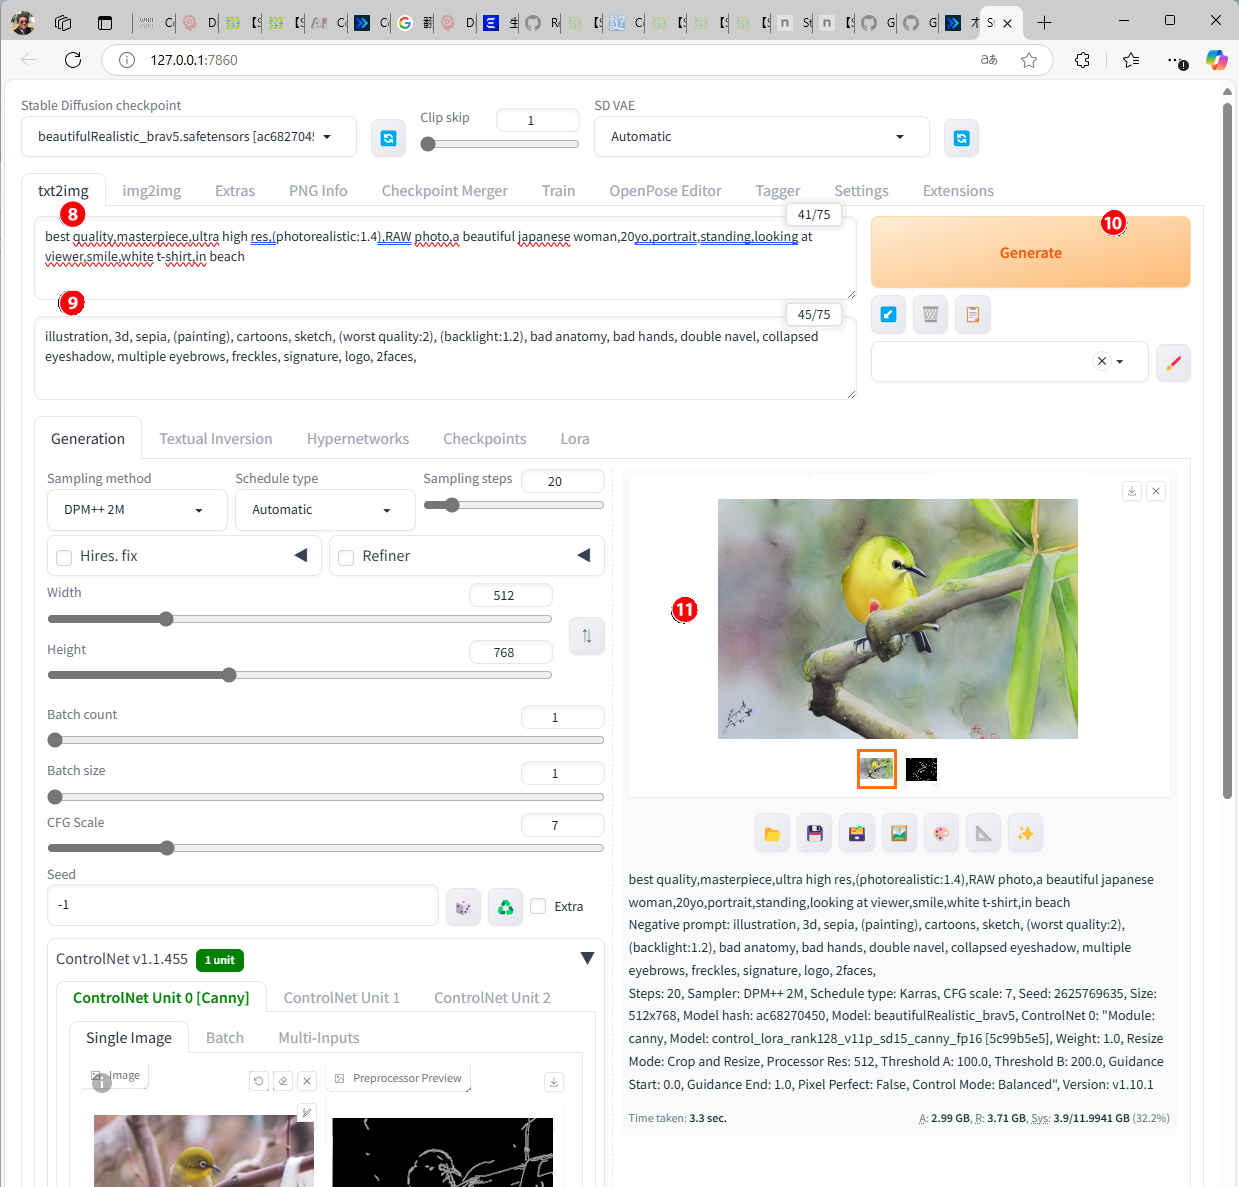Open output folder with yellow folder icon
This screenshot has height=1187, width=1239.
pyautogui.click(x=772, y=833)
